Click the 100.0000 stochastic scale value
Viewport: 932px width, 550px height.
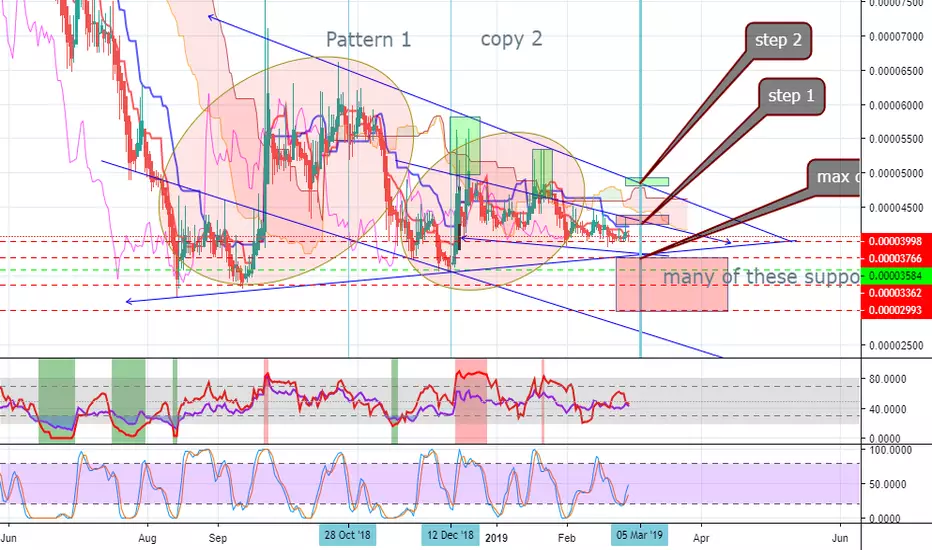890,450
